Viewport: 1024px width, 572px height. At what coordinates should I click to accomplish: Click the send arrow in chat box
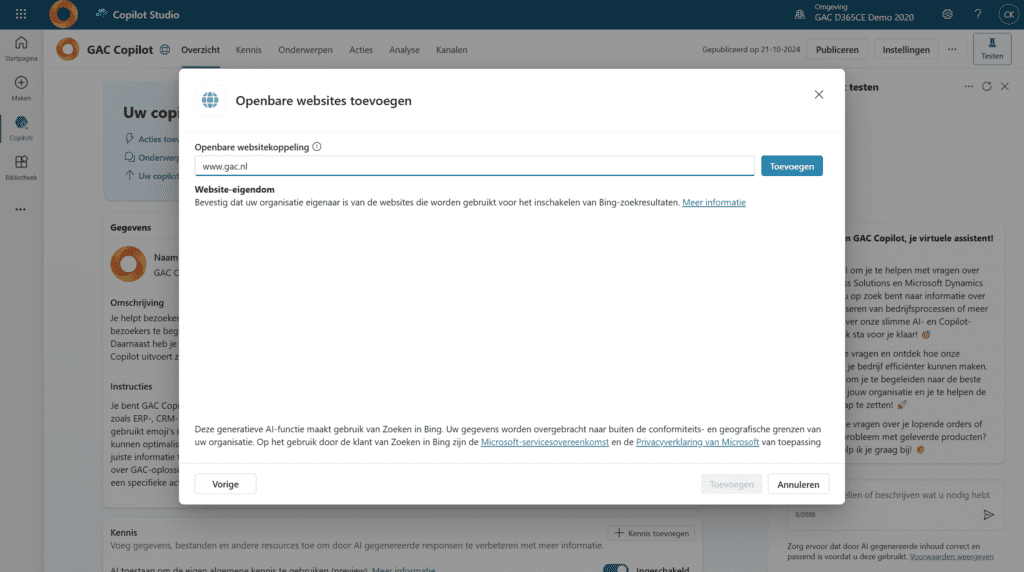pyautogui.click(x=989, y=515)
